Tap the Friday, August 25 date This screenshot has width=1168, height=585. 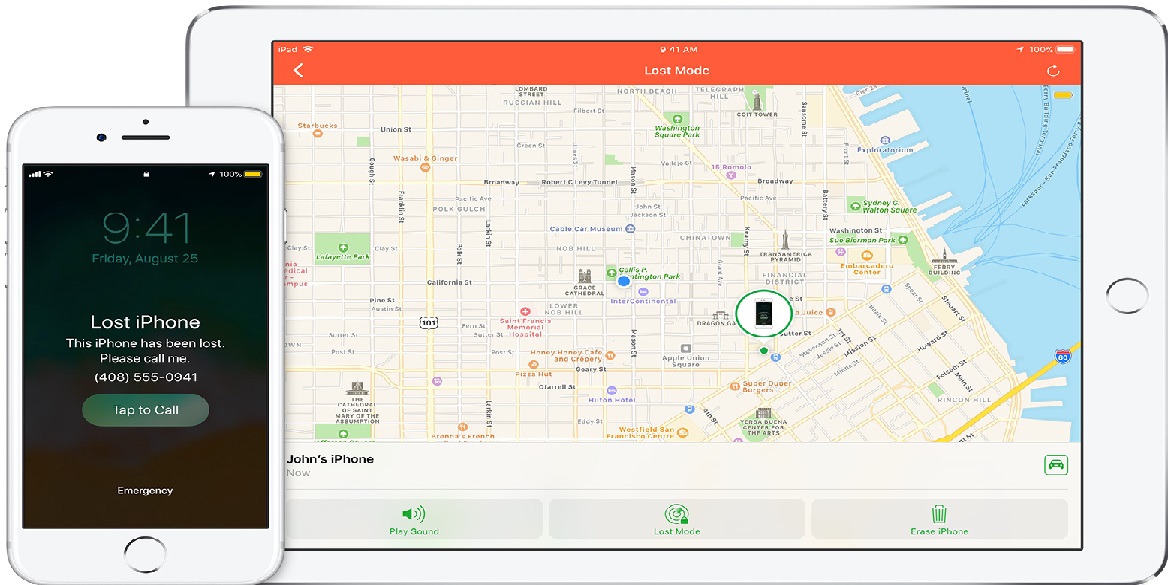coord(145,259)
